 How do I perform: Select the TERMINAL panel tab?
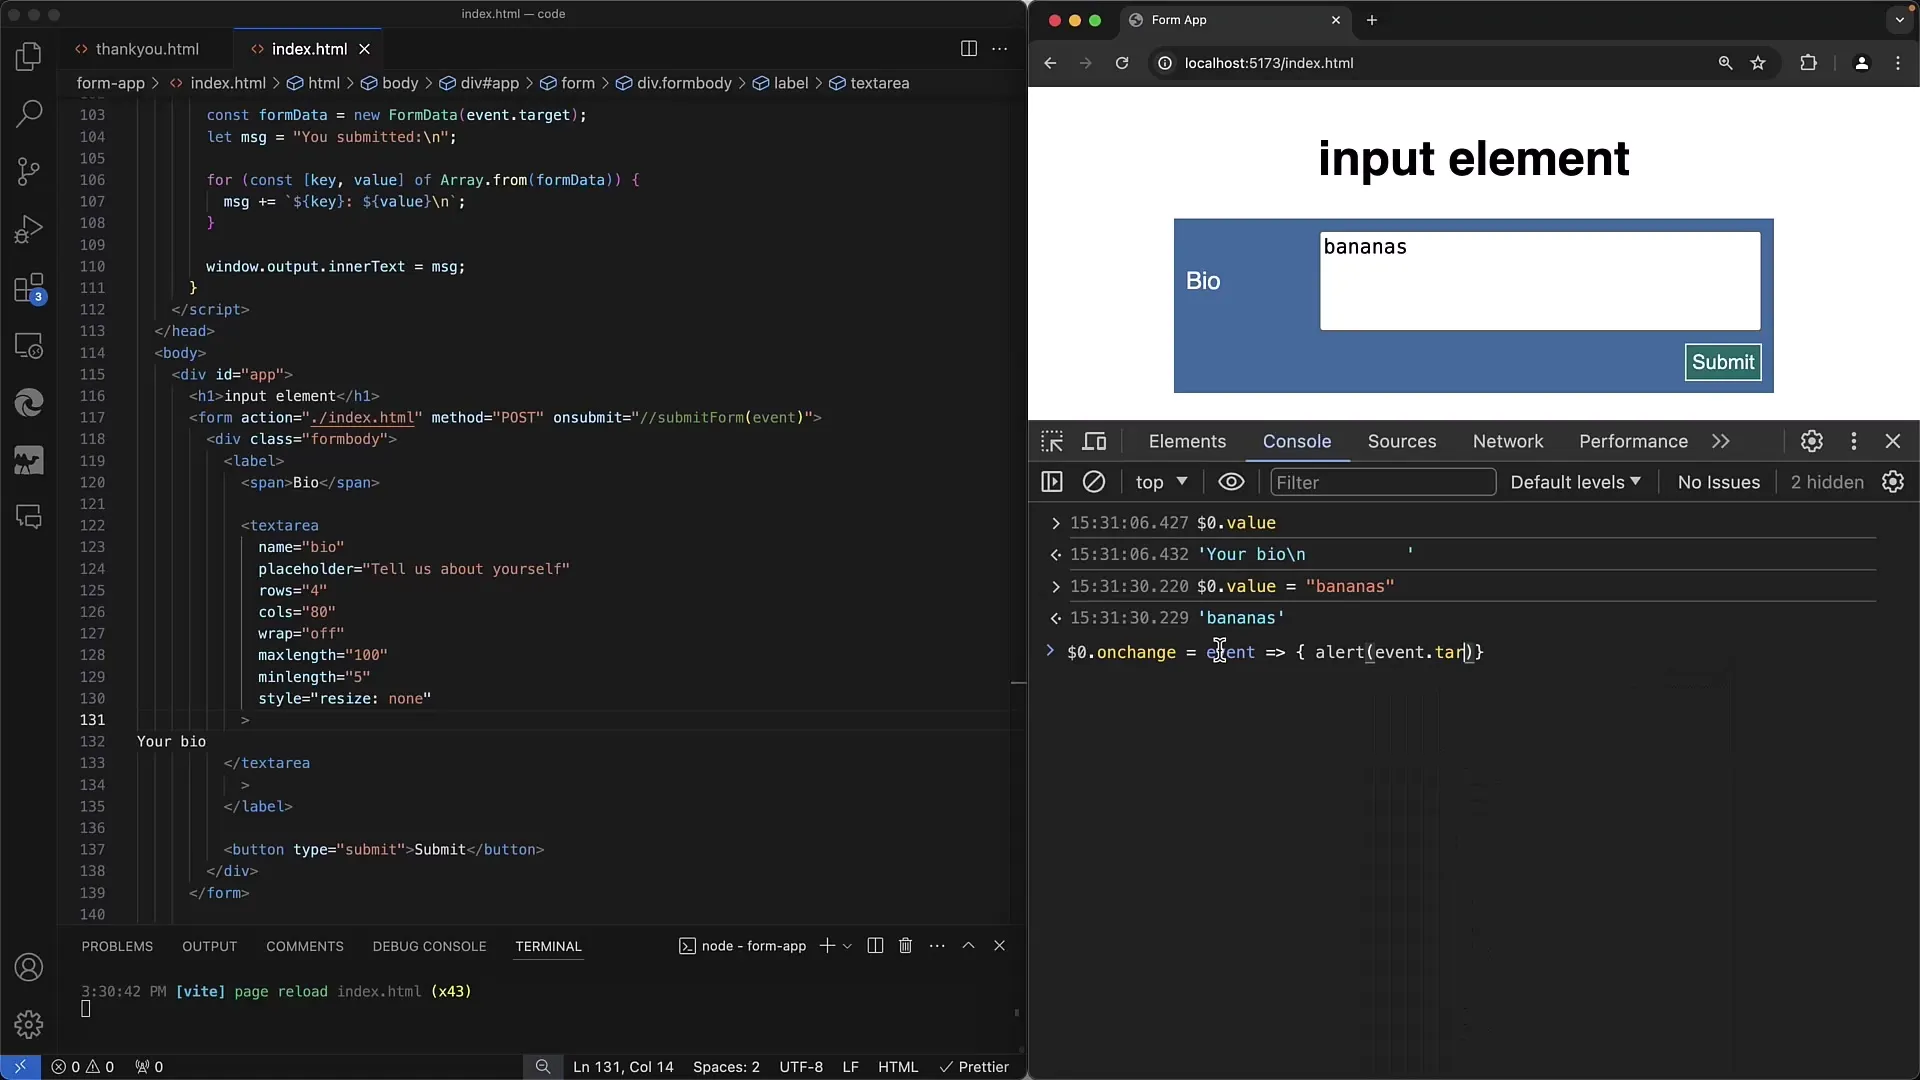[x=548, y=946]
